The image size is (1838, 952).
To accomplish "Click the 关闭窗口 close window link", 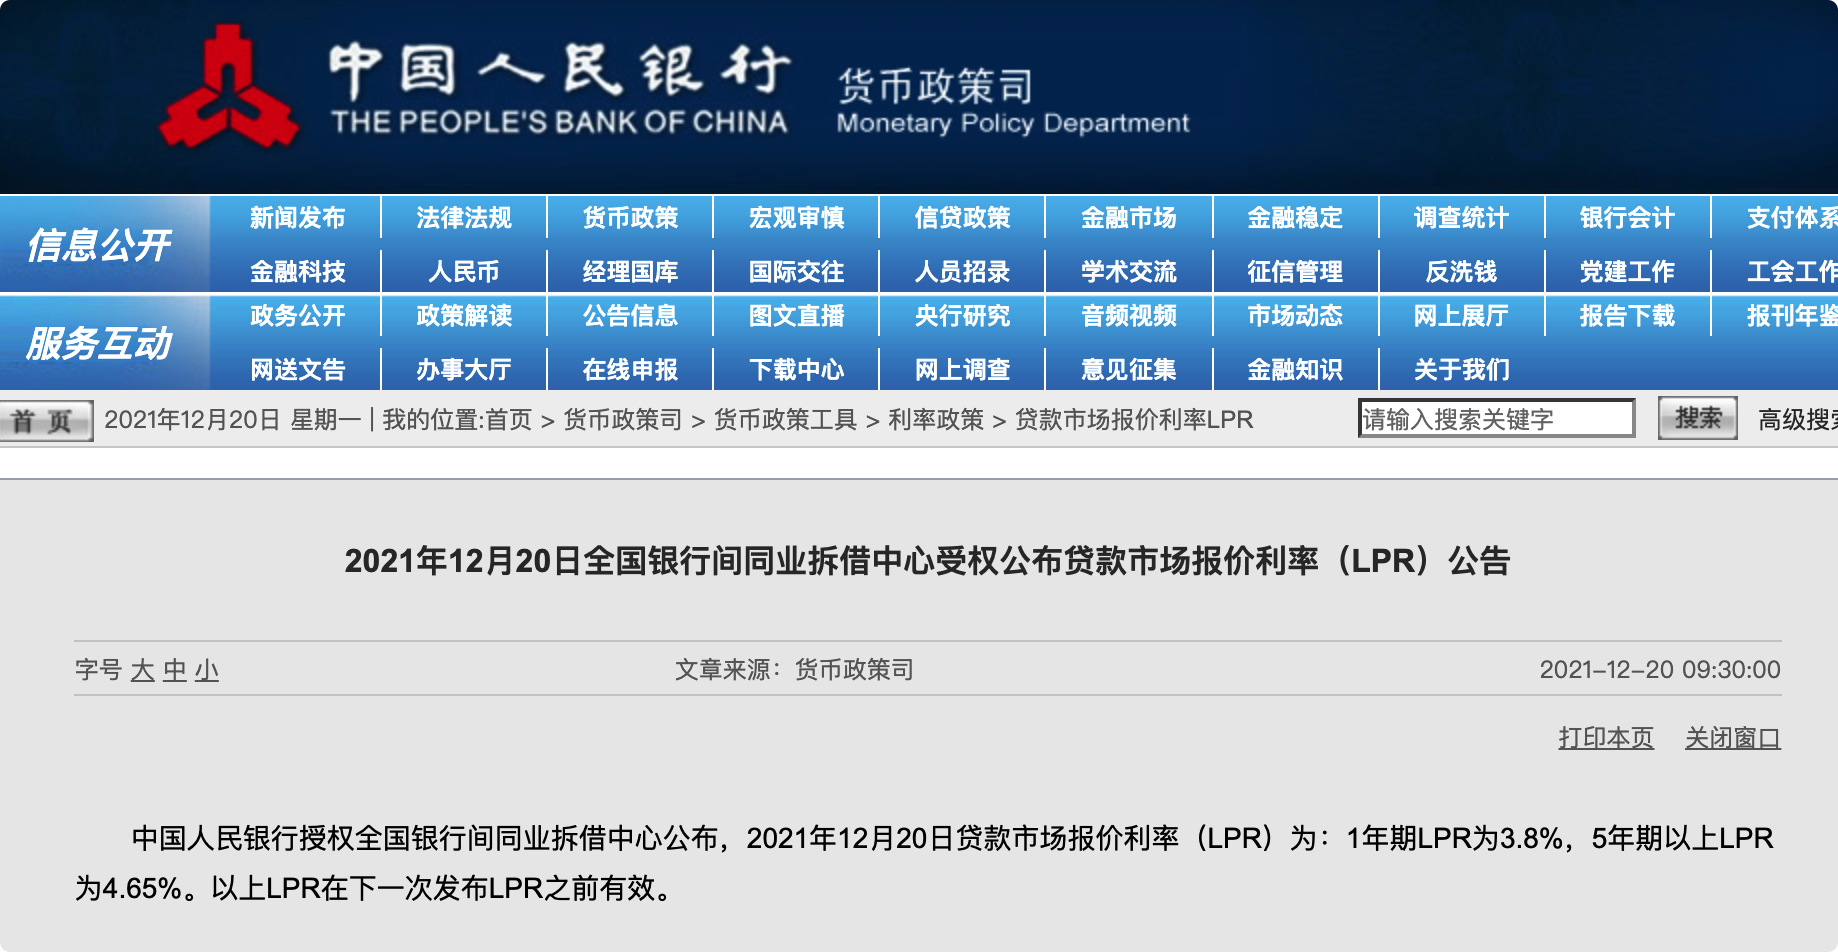I will point(1732,738).
